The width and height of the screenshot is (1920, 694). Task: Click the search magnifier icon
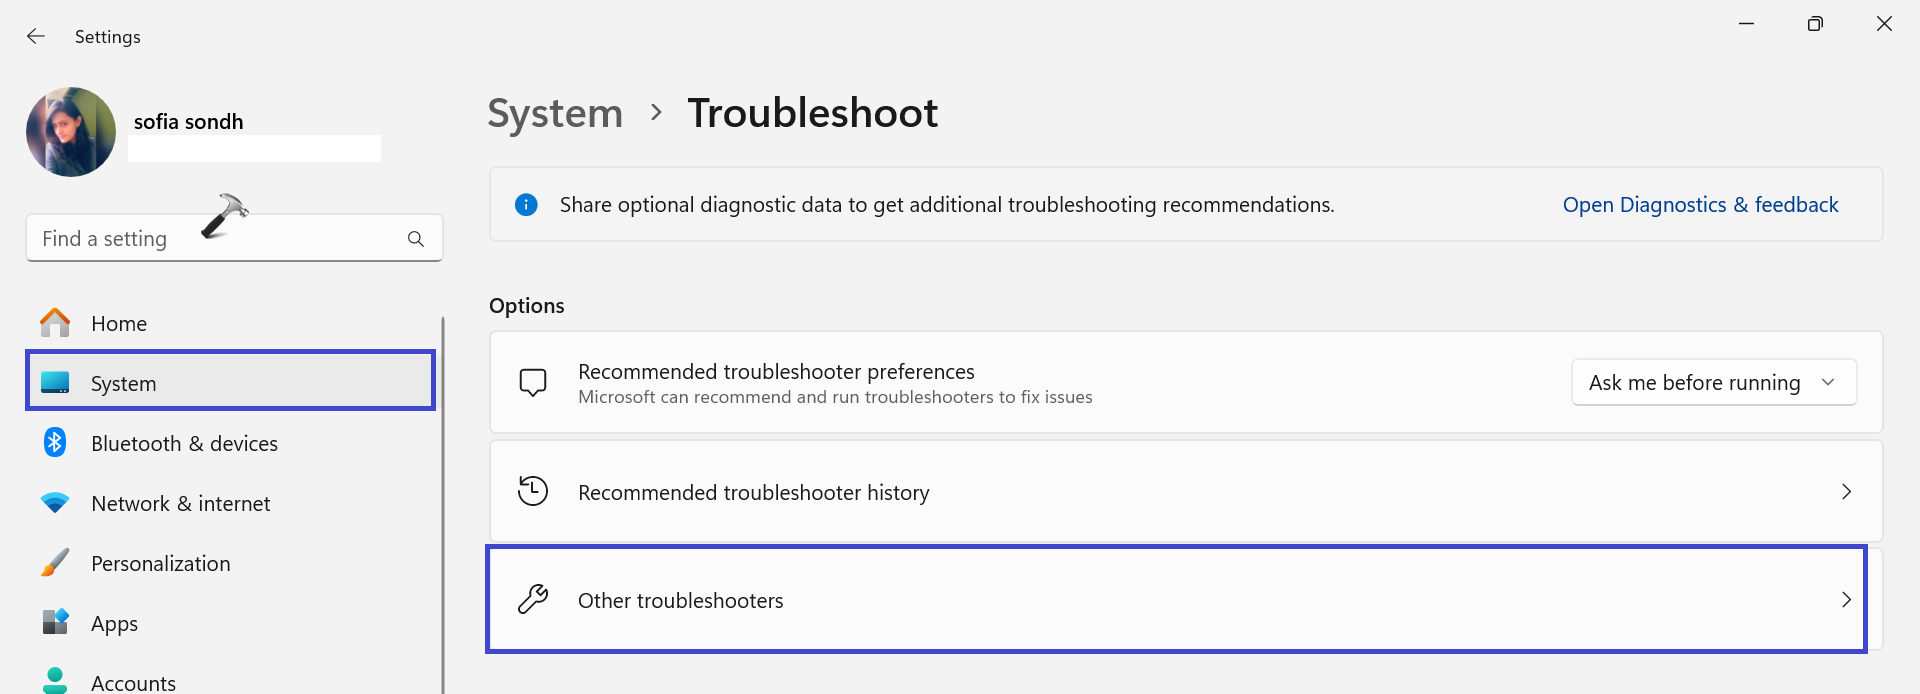(x=416, y=239)
